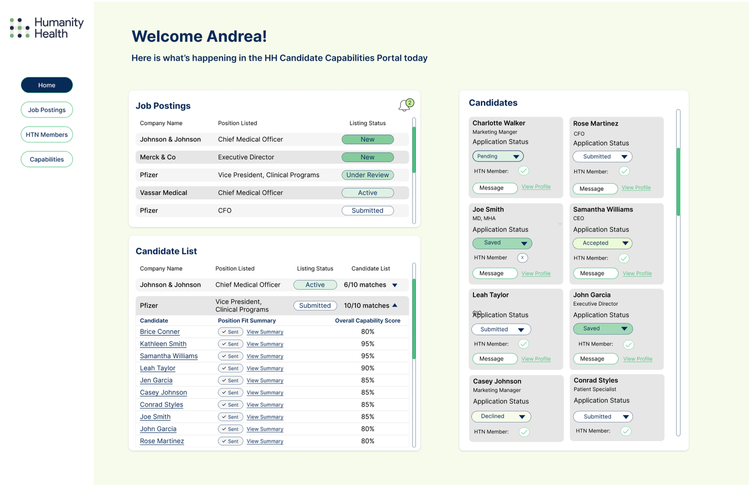
Task: Open Casey Johnson link in Candidate List
Action: 164,393
